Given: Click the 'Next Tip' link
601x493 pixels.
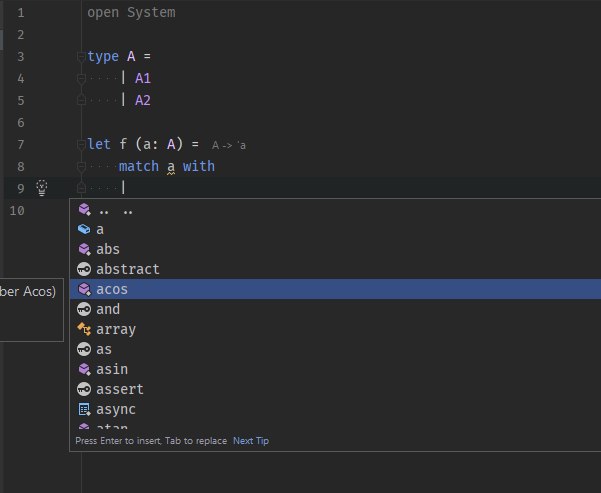Looking at the screenshot, I should (250, 441).
